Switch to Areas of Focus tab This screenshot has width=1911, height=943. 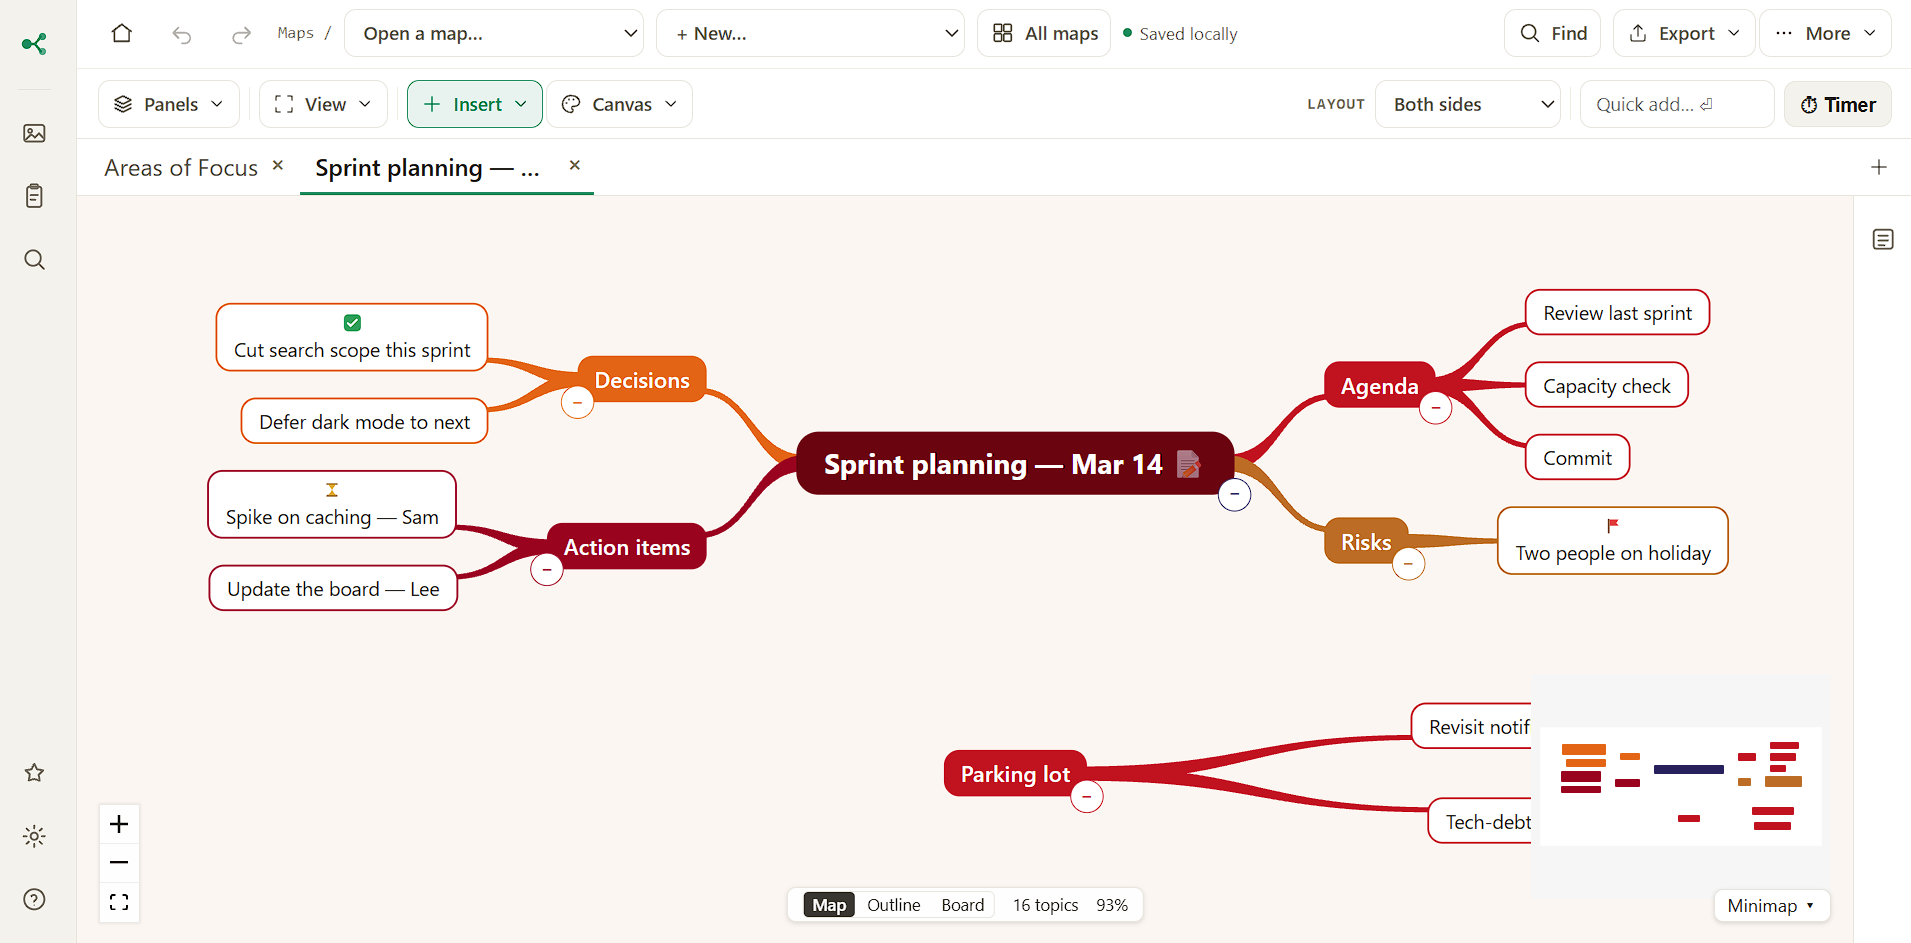181,167
